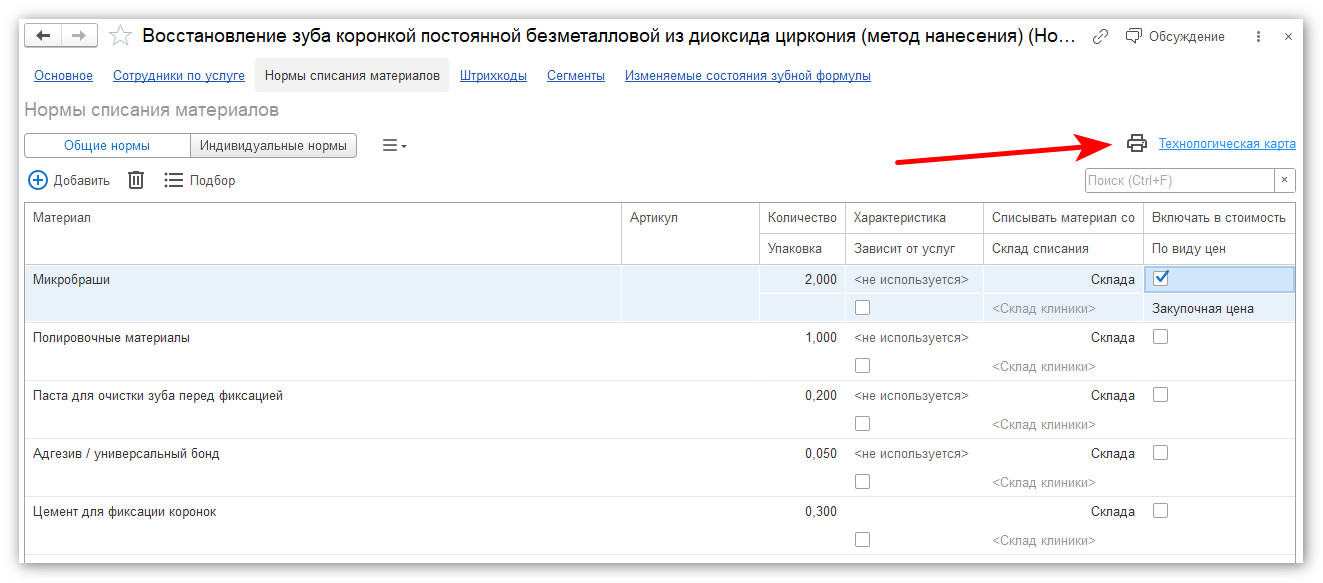This screenshot has height=583, width=1323.
Task: Expand the list-view menu dropdown
Action: pyautogui.click(x=395, y=146)
